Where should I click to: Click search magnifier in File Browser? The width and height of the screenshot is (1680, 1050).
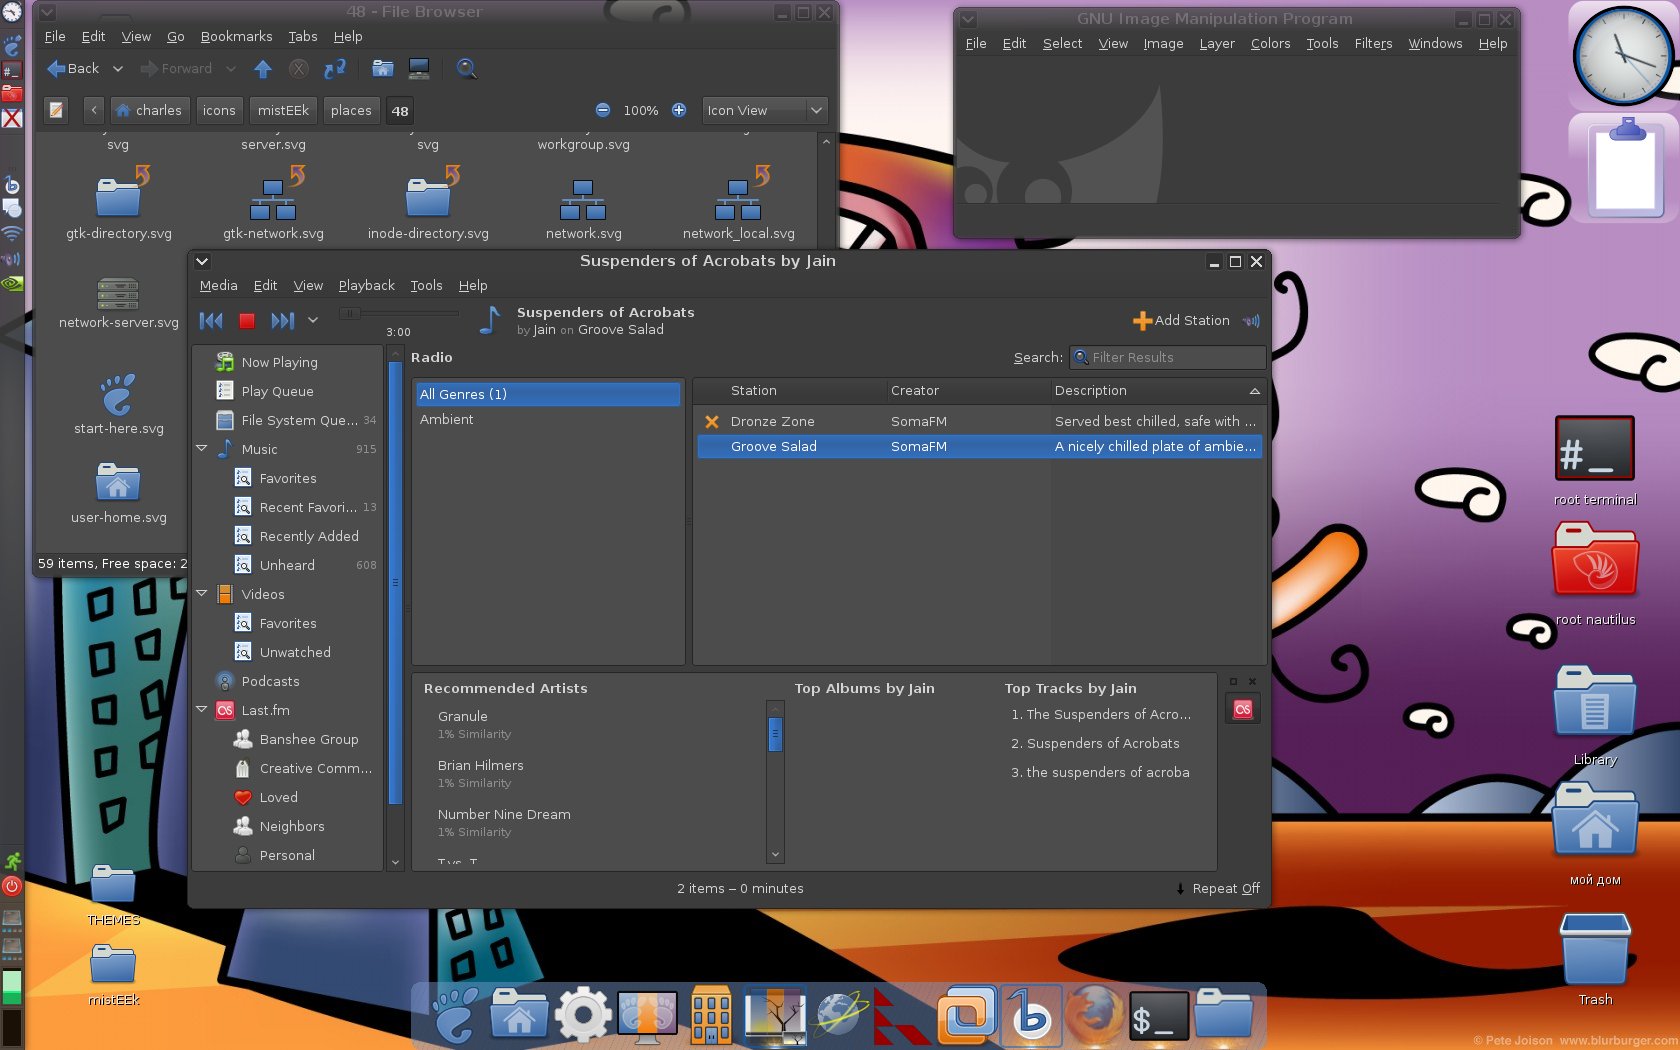click(467, 69)
